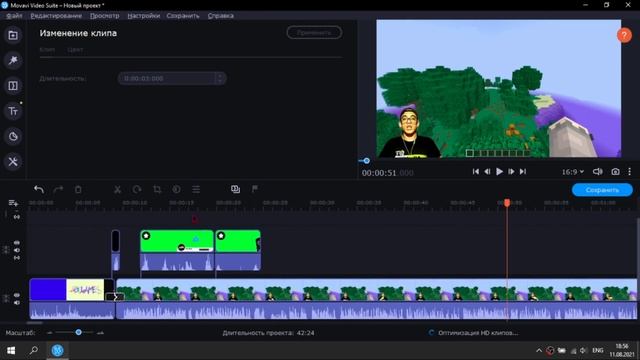The height and width of the screenshot is (360, 640).
Task: Zoom out timeline with minus button
Action: (49, 333)
